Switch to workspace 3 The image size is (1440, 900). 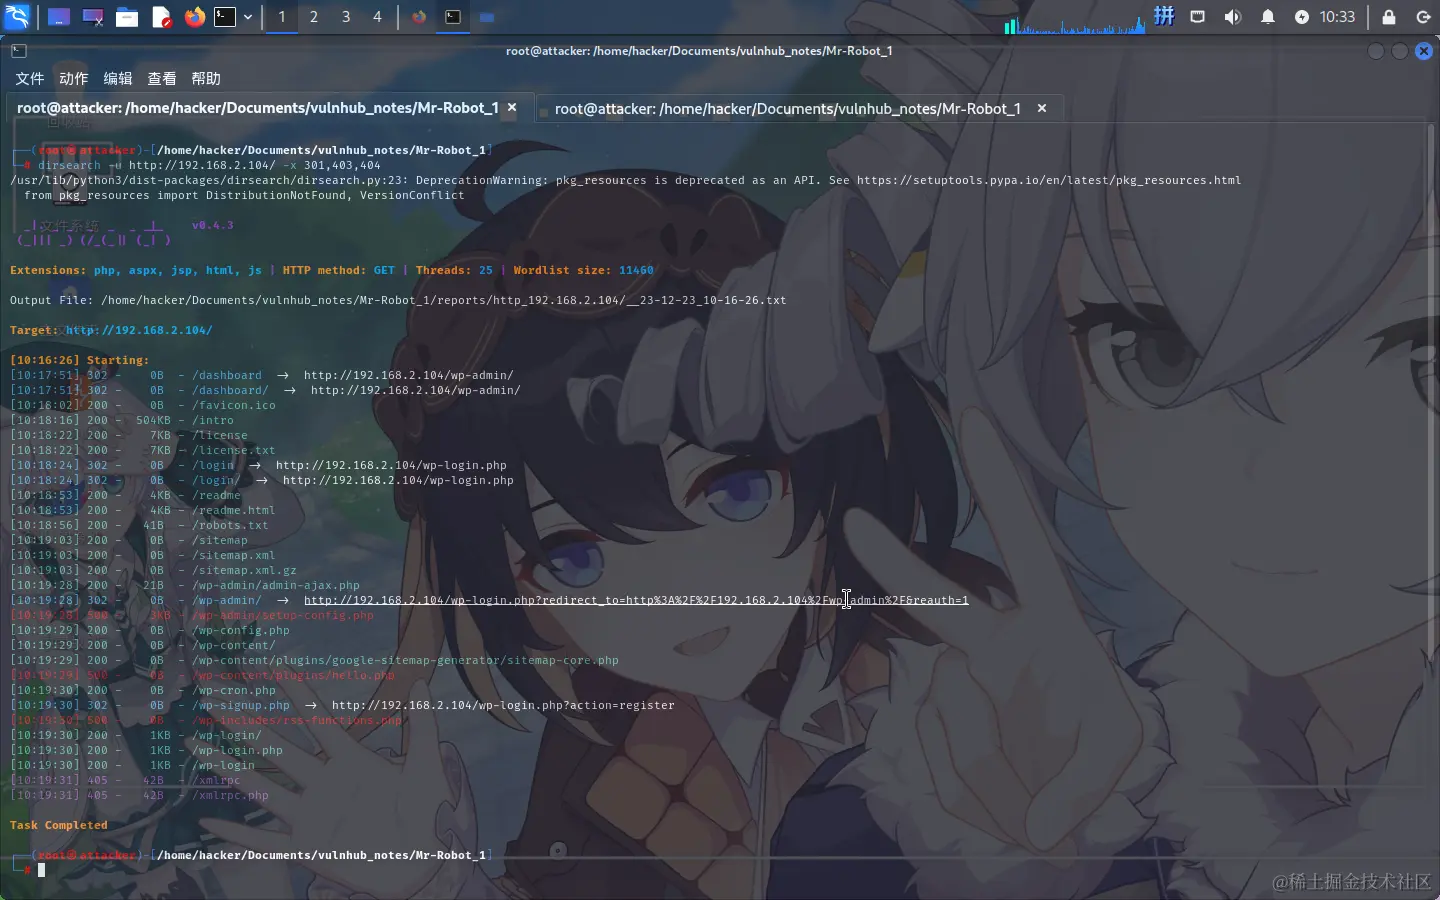click(x=346, y=17)
